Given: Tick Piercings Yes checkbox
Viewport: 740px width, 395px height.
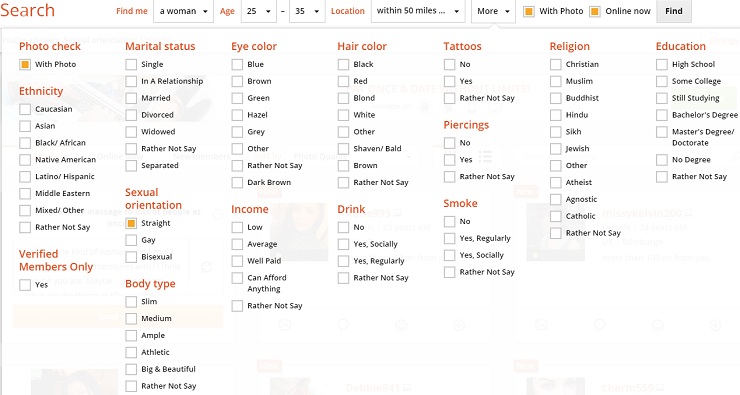Looking at the screenshot, I should coord(450,160).
